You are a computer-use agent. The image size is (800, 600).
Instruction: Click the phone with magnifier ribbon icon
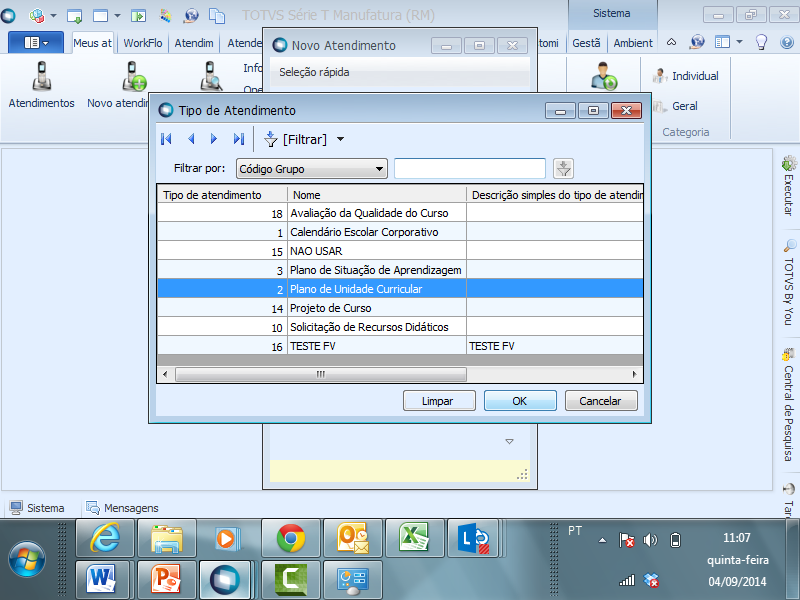[211, 77]
